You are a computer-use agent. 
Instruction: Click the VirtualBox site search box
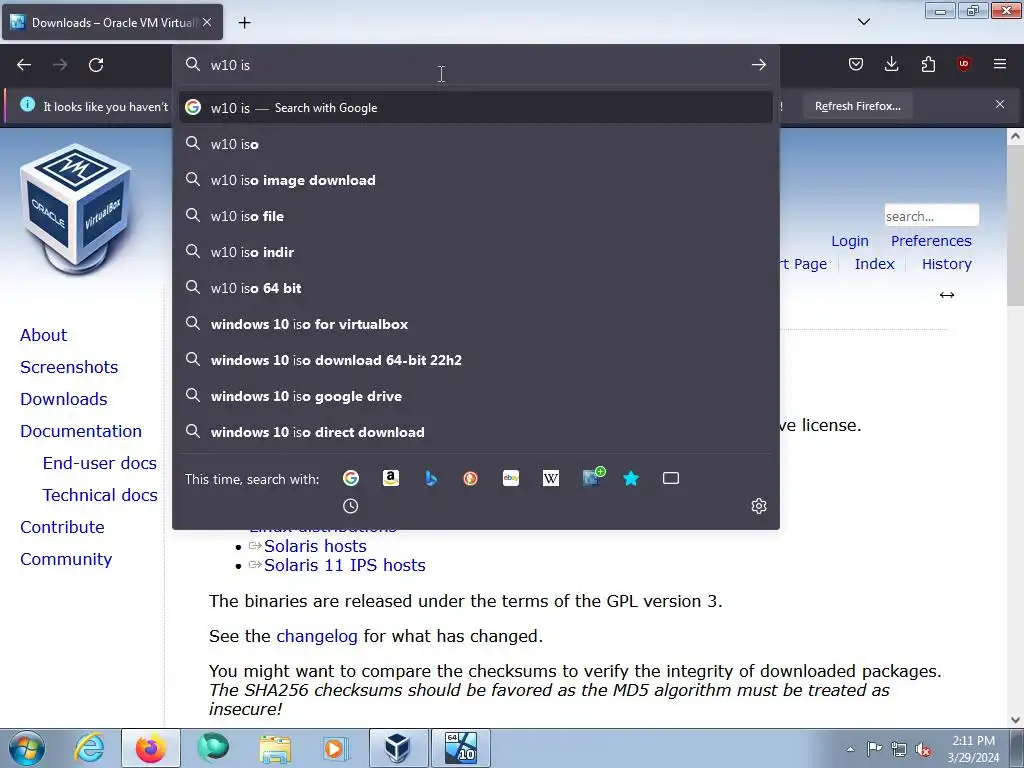click(x=931, y=216)
